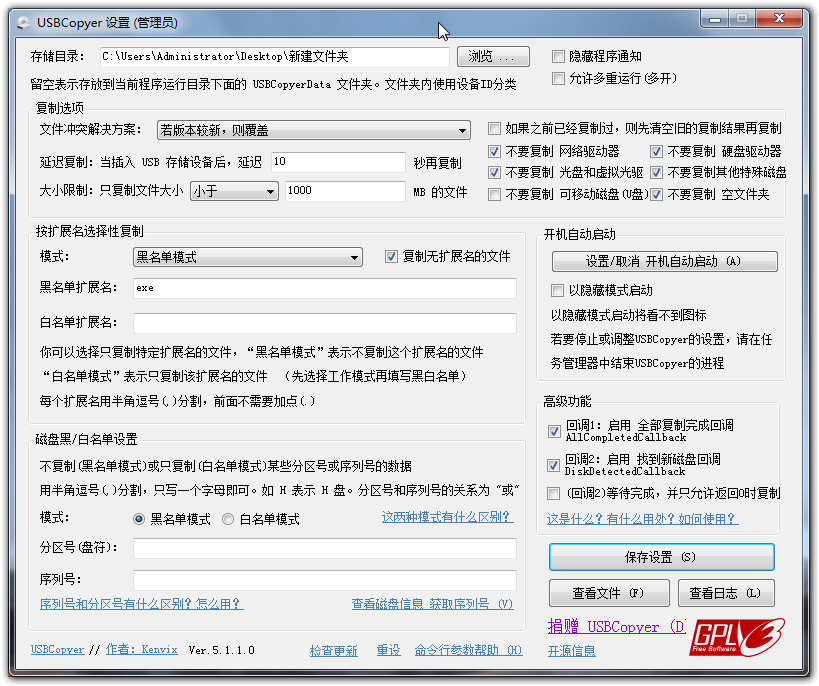Screen dimensions: 819x686
Task: Open 大小限制 小于 dropdown
Action: 234,191
